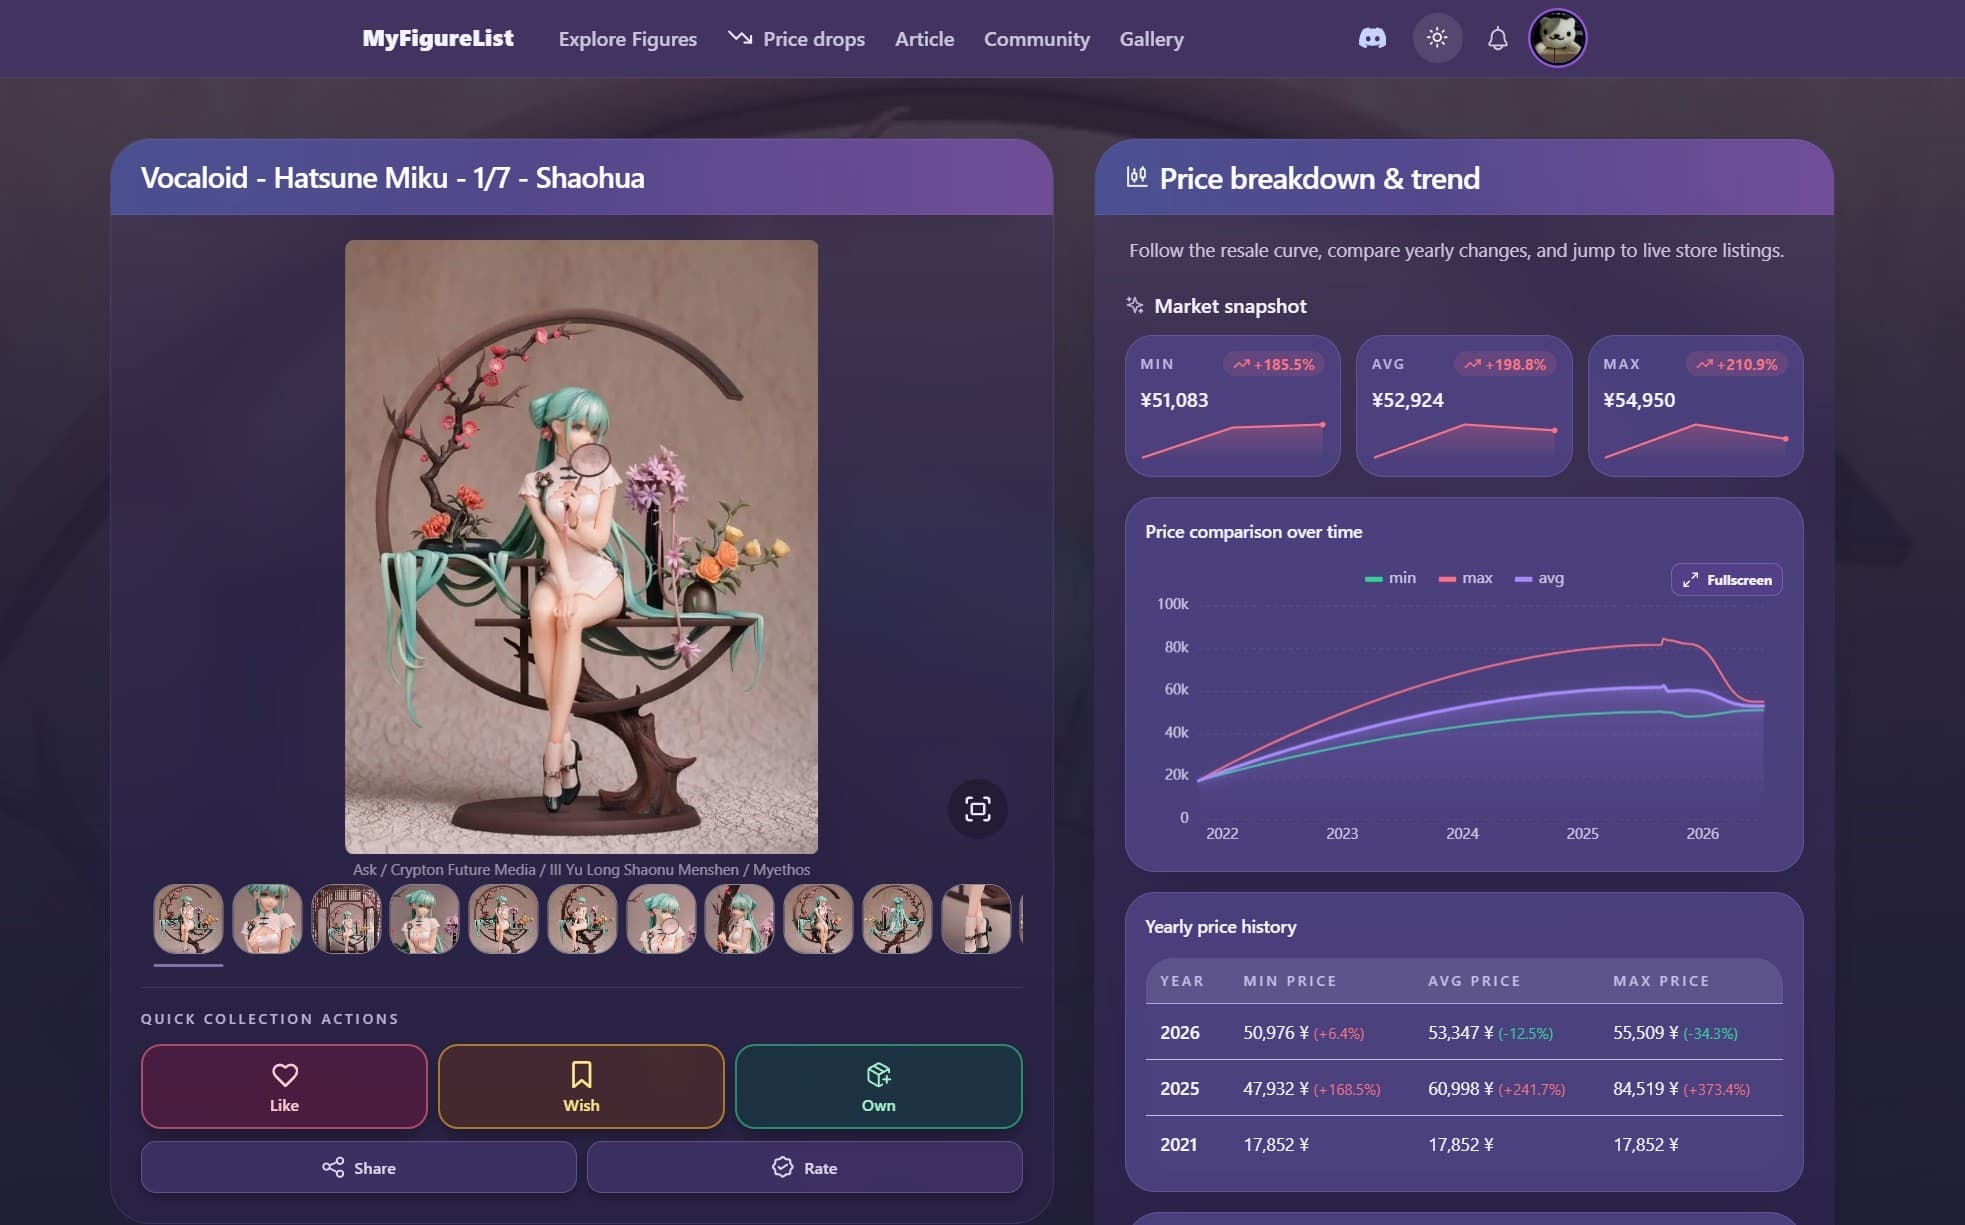This screenshot has width=1965, height=1225.
Task: Click the 2025 row in price history
Action: click(x=1464, y=1088)
